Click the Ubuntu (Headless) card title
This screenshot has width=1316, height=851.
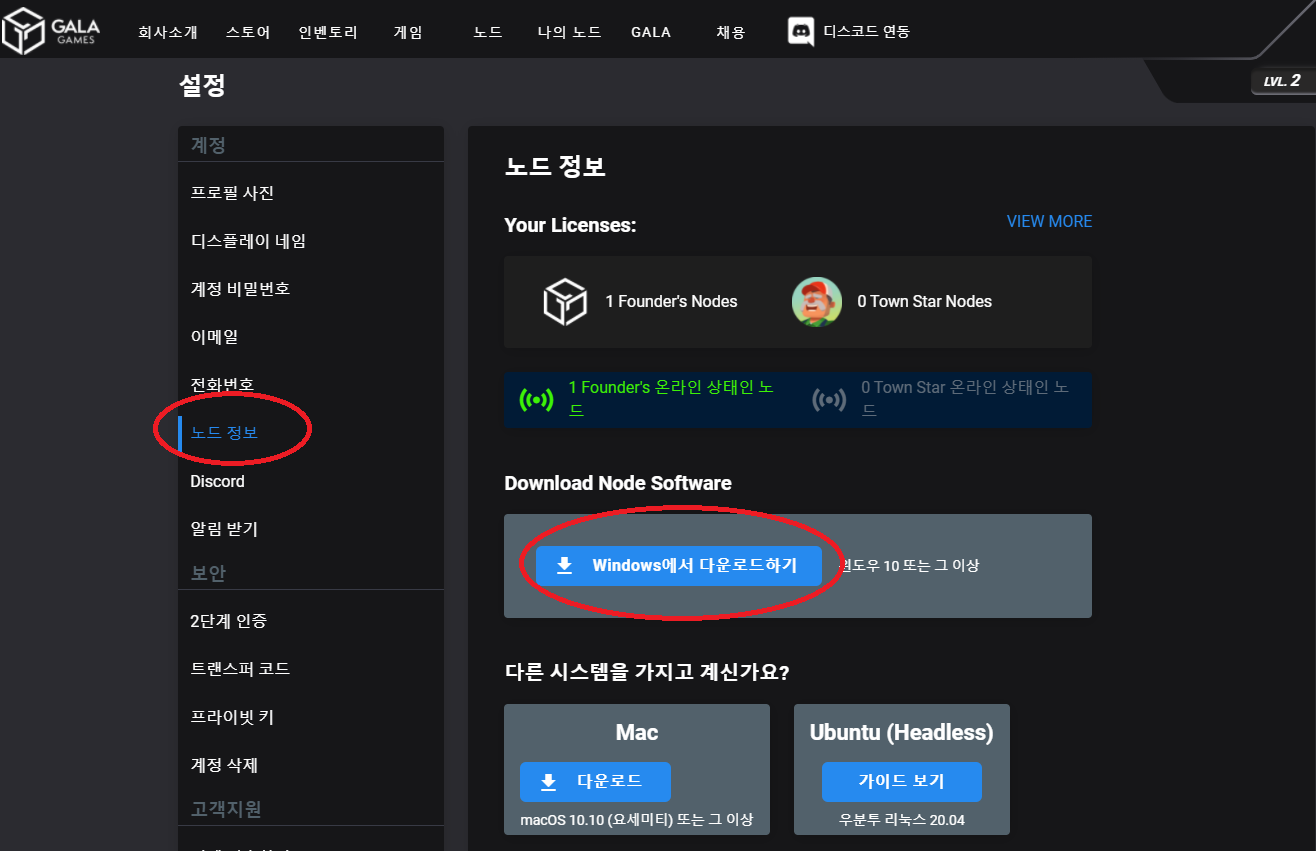click(902, 733)
